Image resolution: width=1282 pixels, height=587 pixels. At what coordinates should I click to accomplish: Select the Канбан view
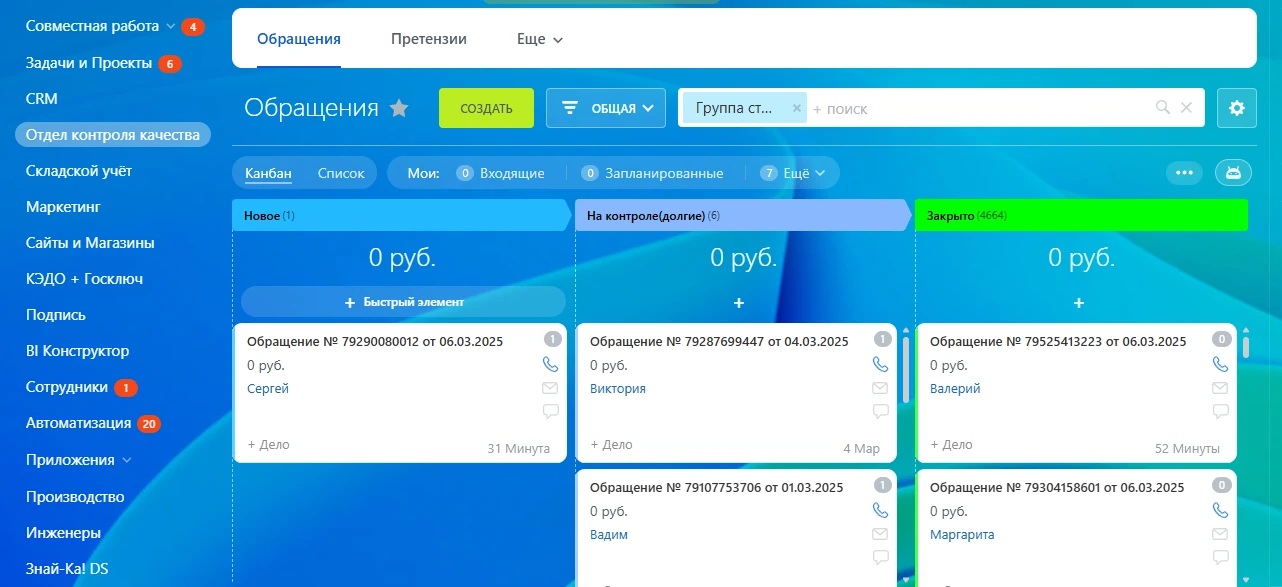click(x=268, y=173)
